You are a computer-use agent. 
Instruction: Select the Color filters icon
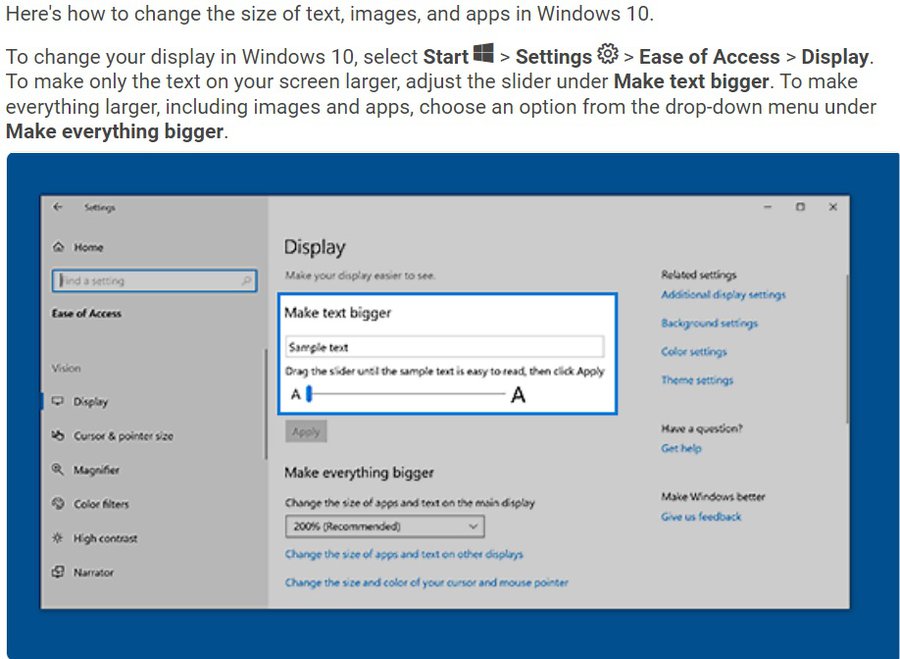pyautogui.click(x=57, y=504)
